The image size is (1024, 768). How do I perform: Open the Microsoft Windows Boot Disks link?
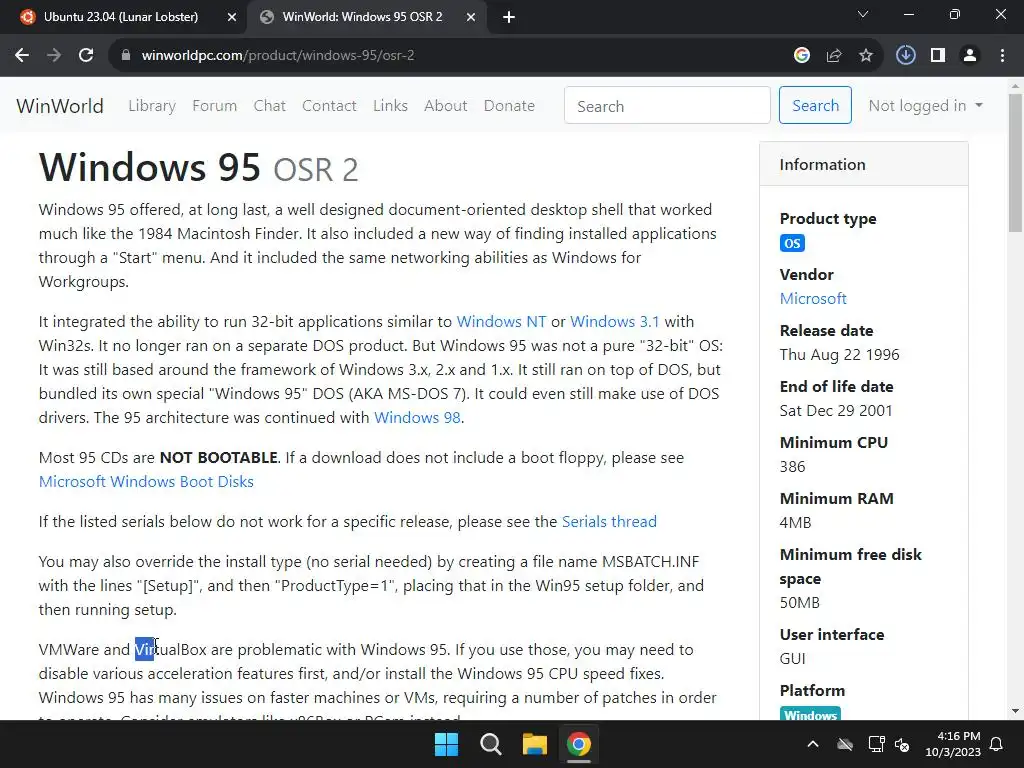tap(146, 482)
